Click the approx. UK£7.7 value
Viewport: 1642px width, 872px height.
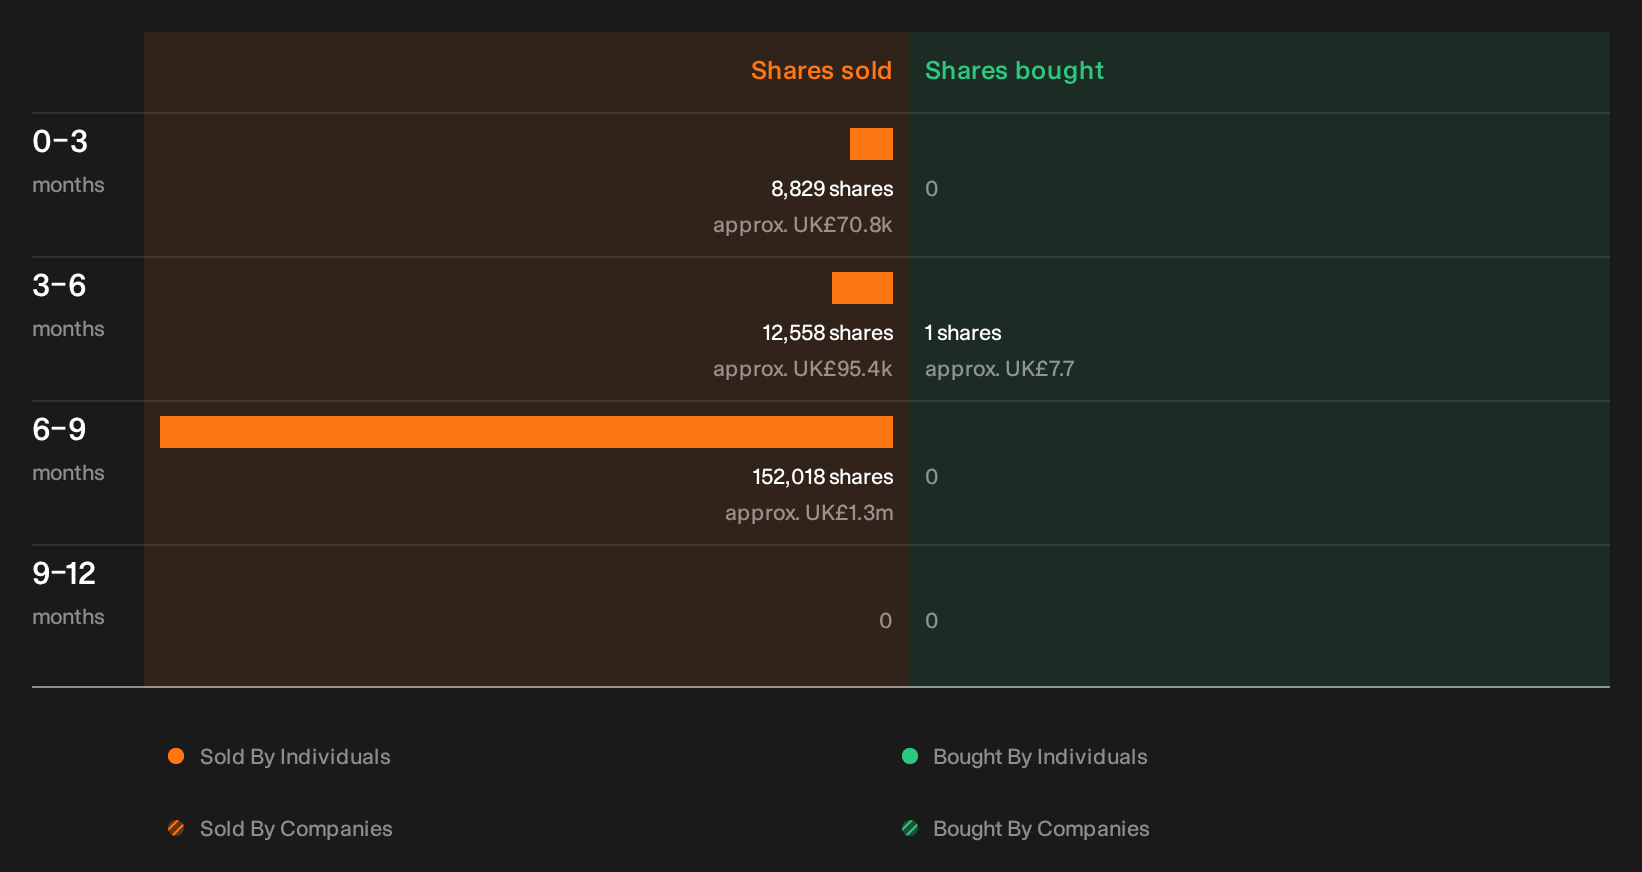(999, 369)
